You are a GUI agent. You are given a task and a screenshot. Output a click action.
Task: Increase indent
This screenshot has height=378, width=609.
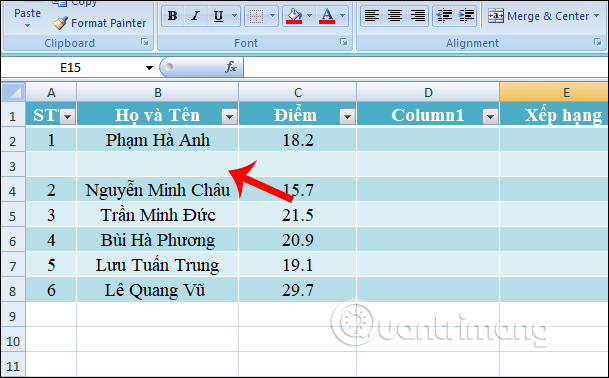coord(466,16)
